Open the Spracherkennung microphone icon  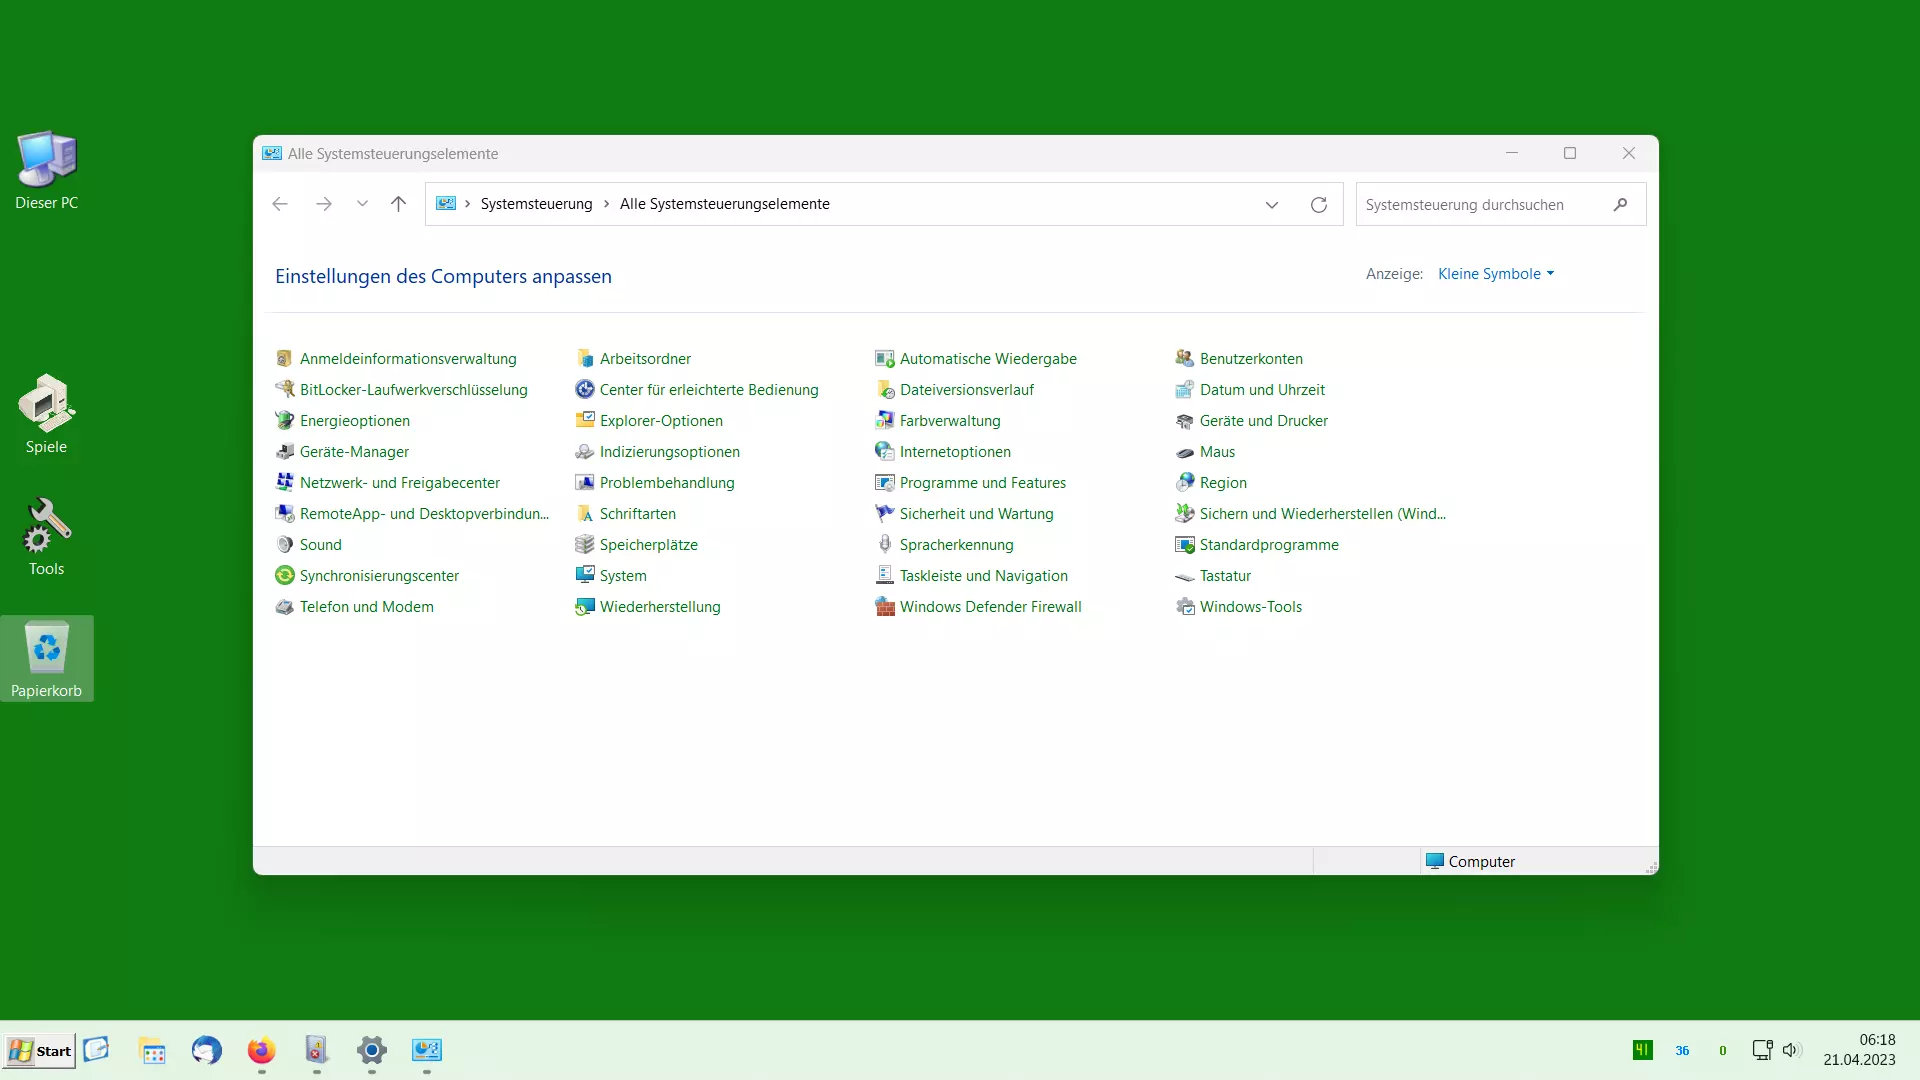click(x=884, y=544)
